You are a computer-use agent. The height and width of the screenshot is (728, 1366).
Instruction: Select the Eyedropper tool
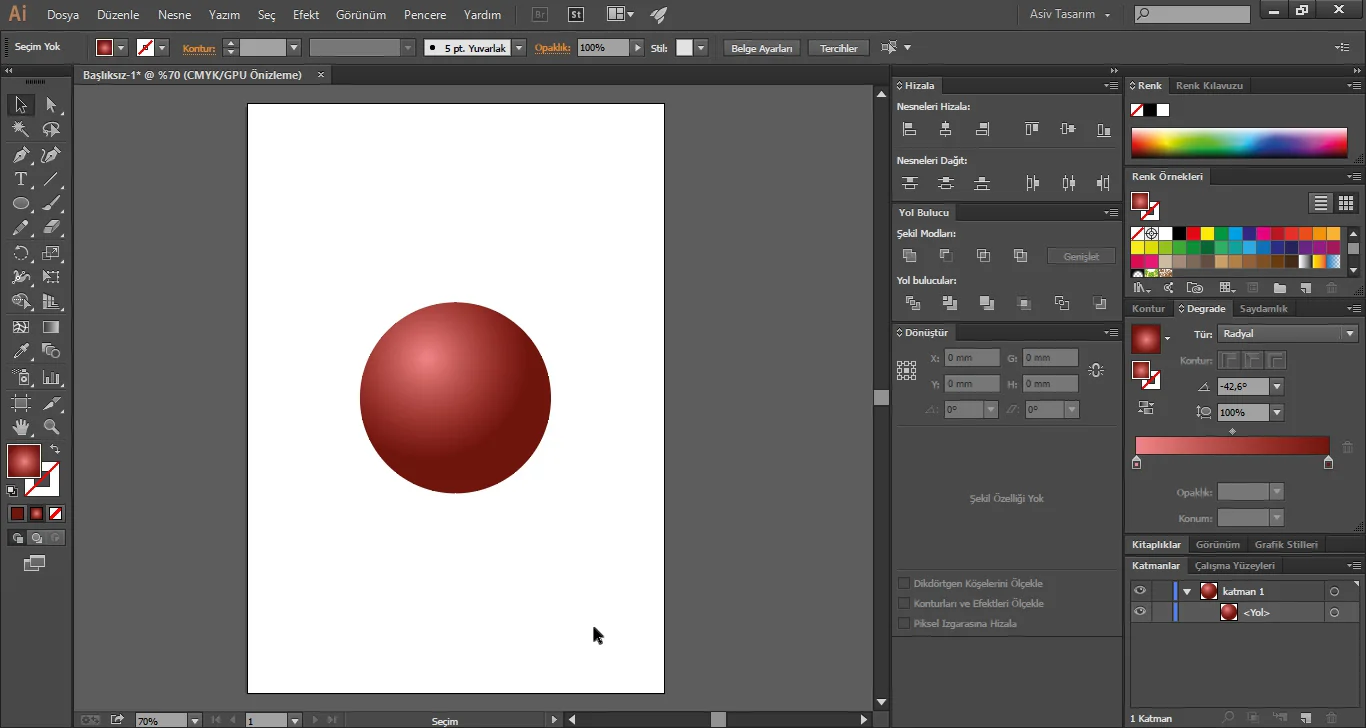tap(20, 351)
